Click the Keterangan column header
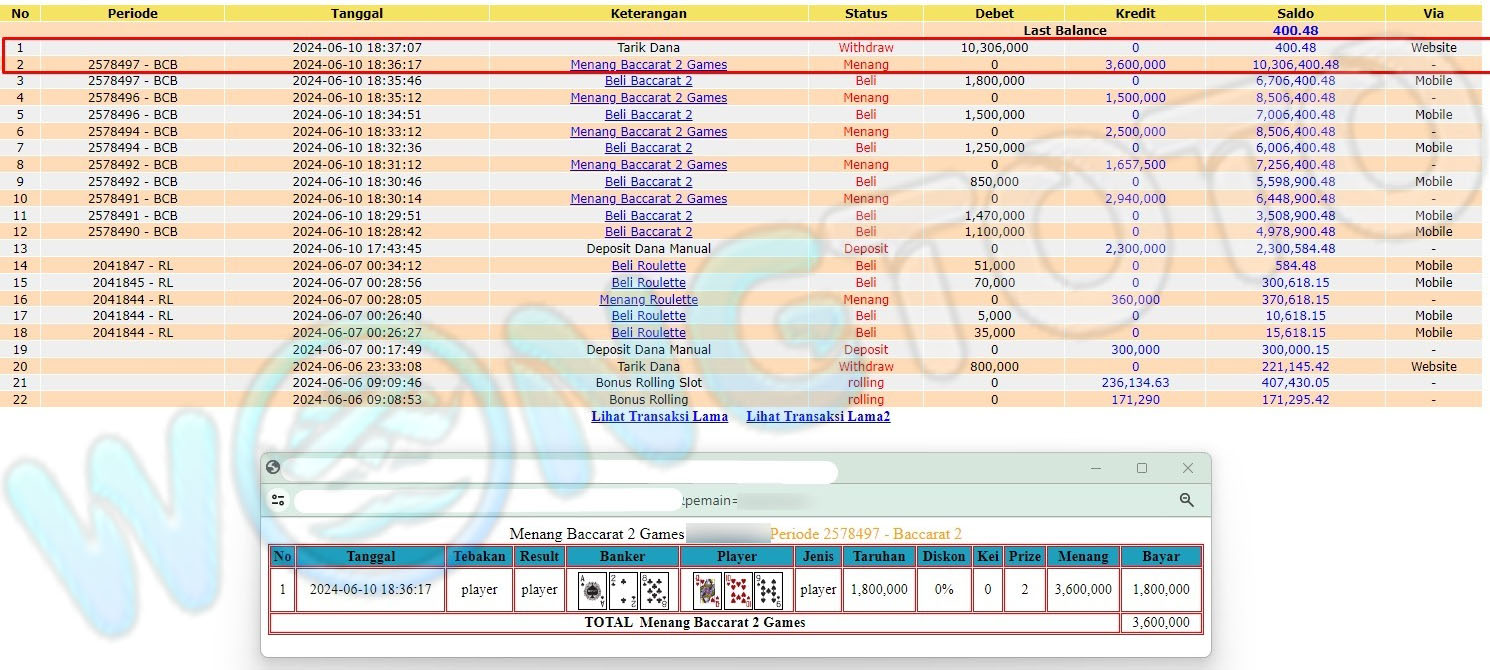 click(648, 14)
